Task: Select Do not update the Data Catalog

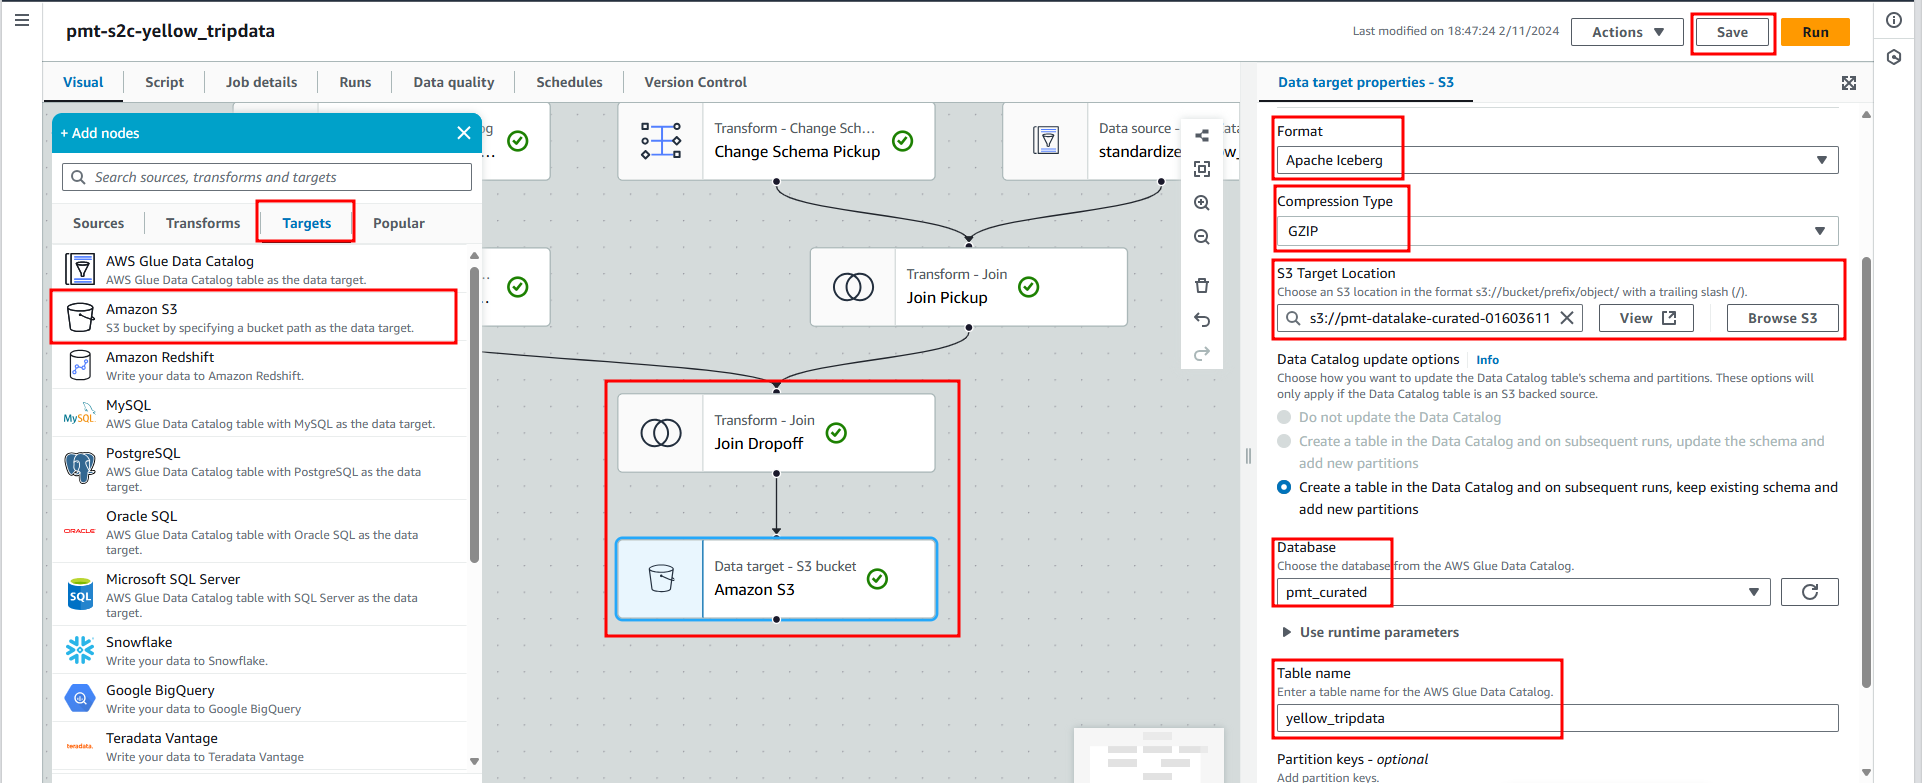Action: (1284, 417)
